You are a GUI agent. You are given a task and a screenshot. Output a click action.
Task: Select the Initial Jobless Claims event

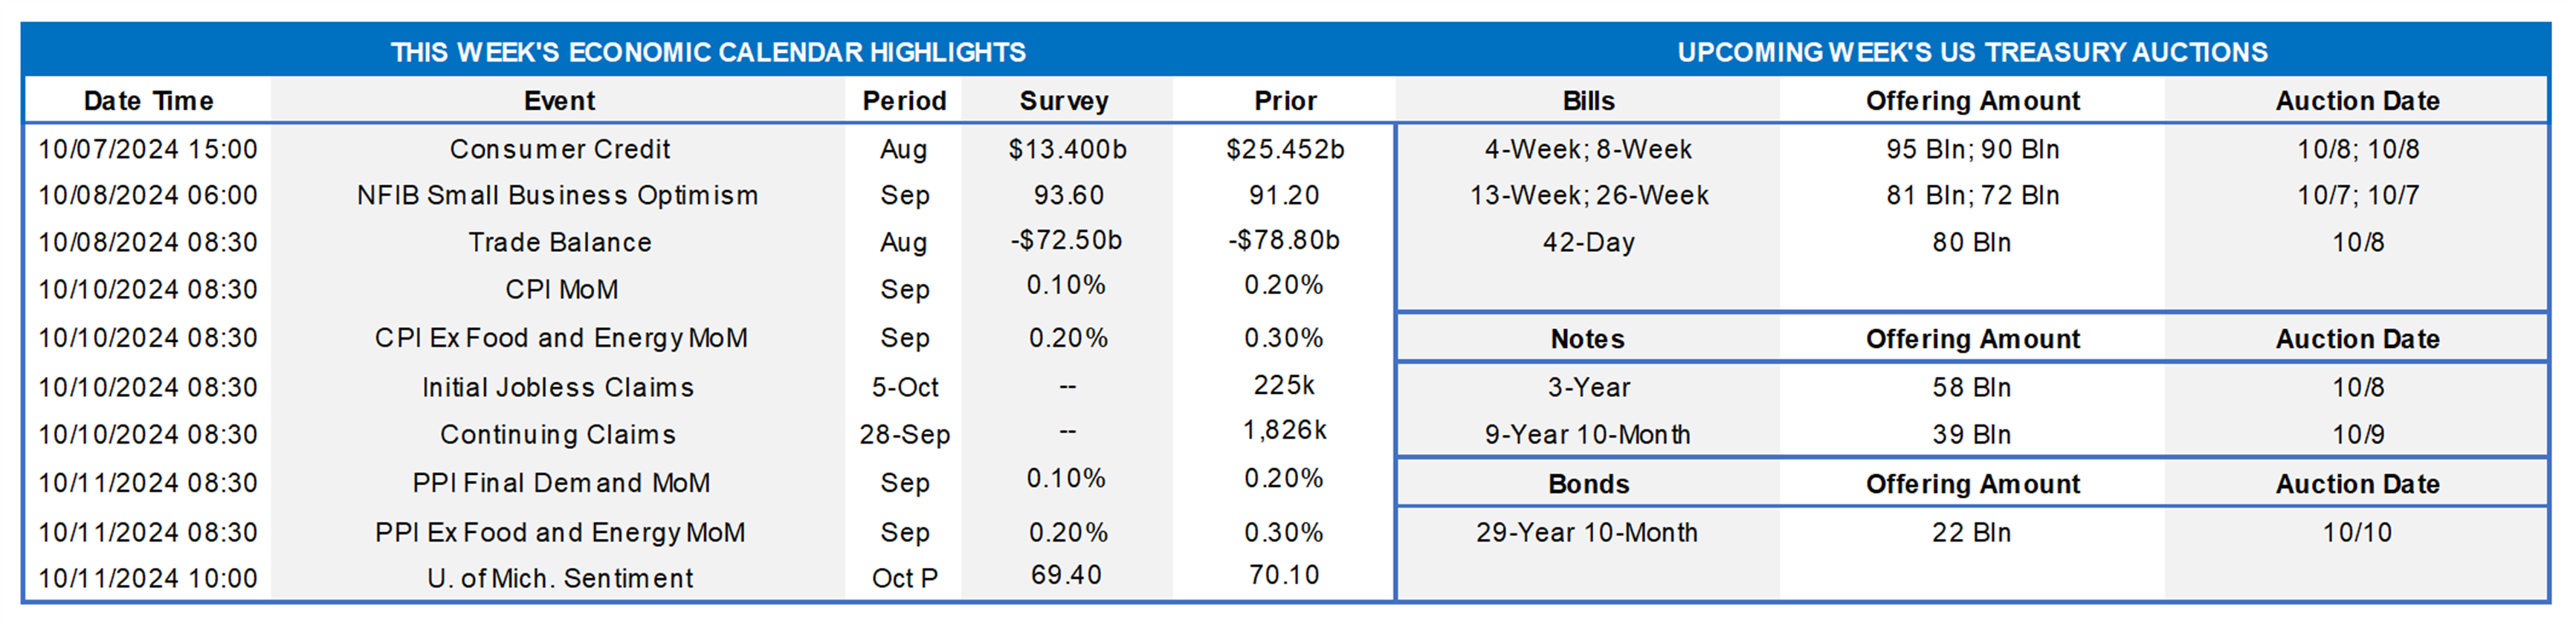557,387
